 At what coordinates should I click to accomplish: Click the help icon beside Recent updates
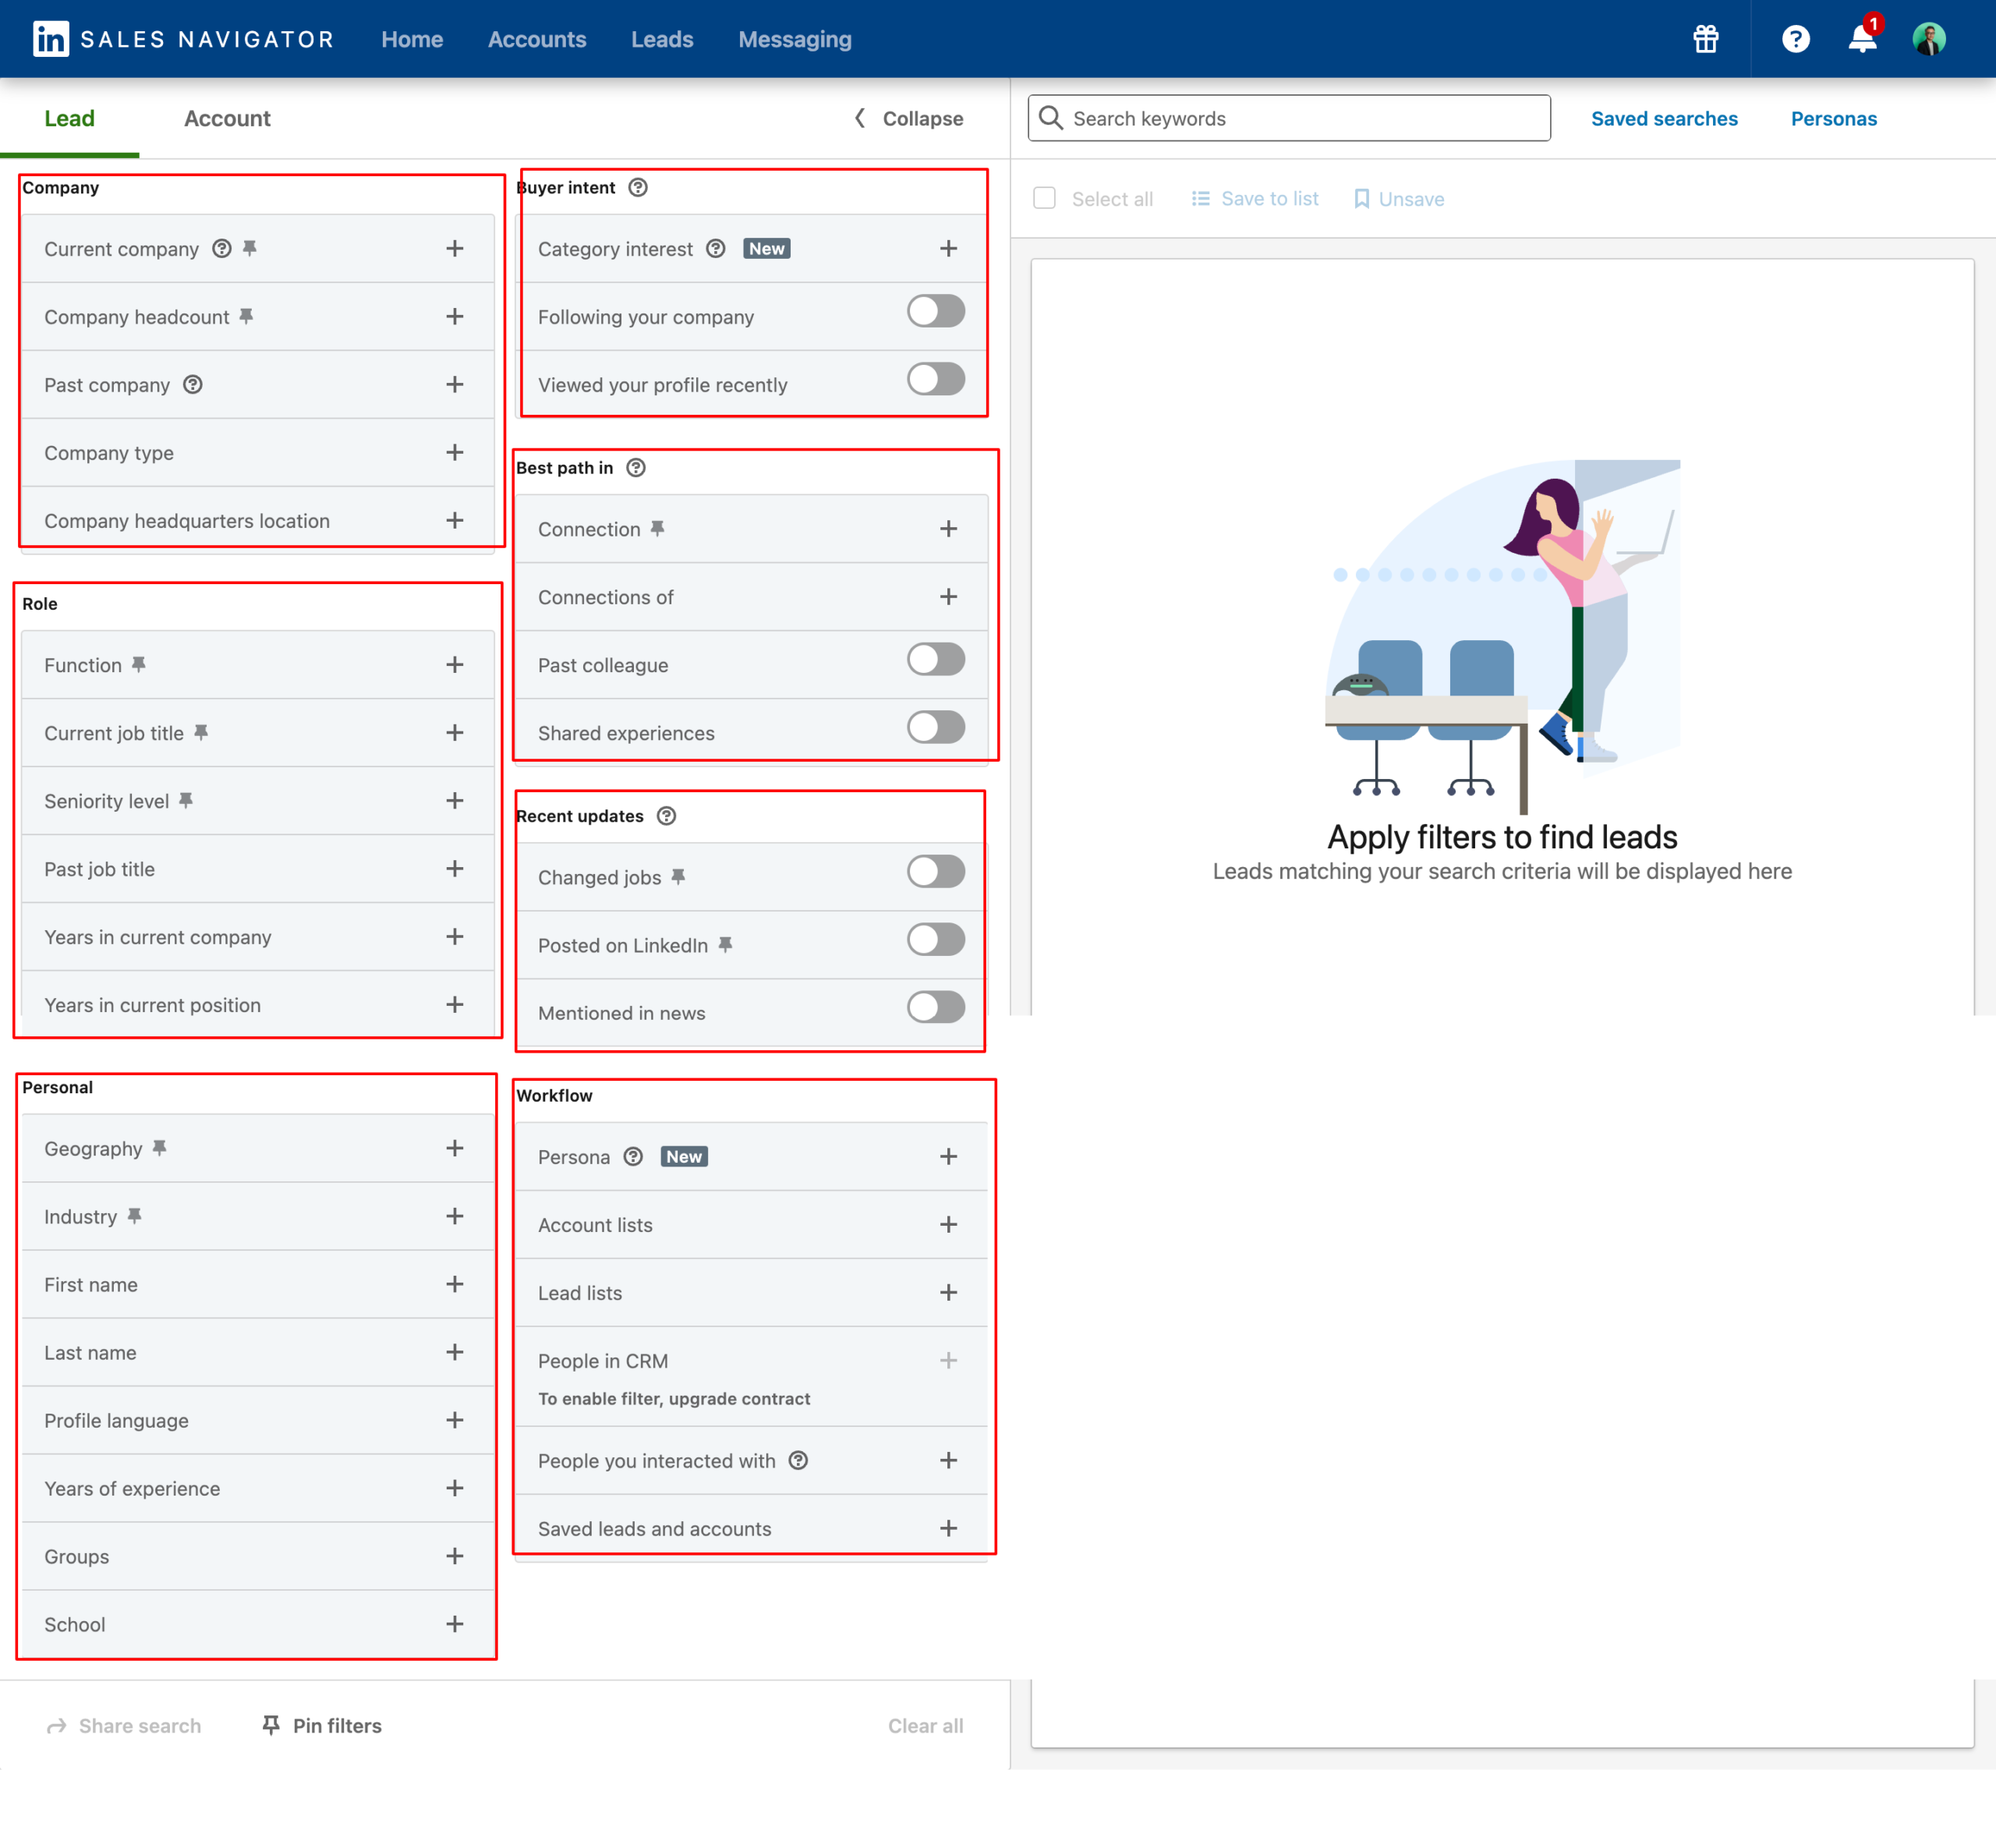(x=667, y=815)
